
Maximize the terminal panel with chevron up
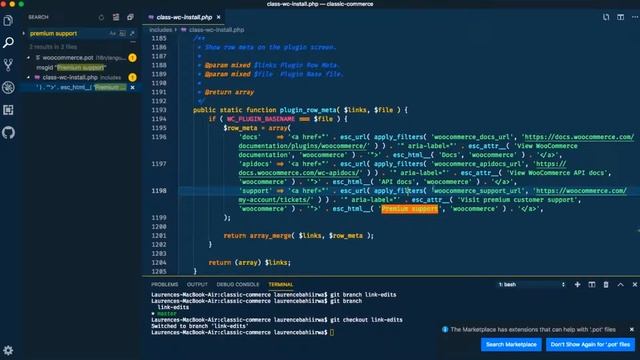(620, 284)
